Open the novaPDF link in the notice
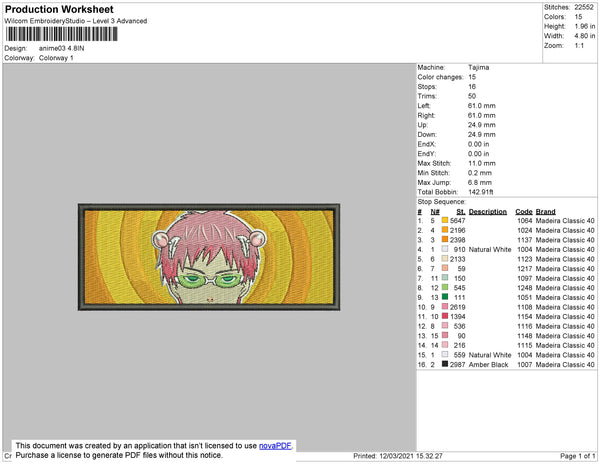600x464 pixels. pyautogui.click(x=275, y=446)
